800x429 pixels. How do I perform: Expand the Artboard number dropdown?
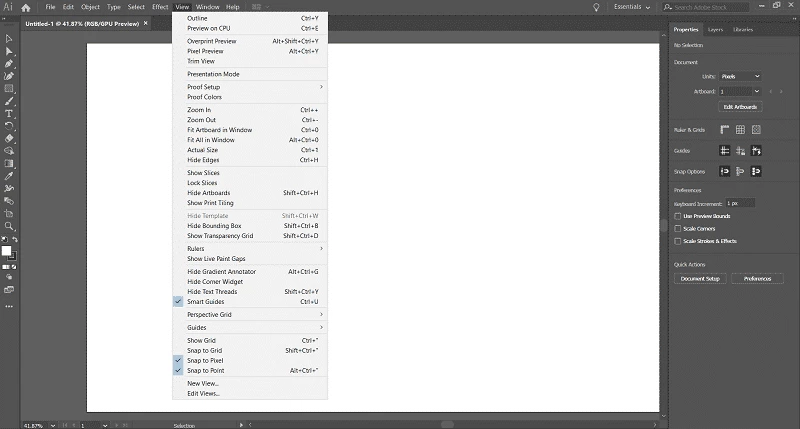[740, 91]
